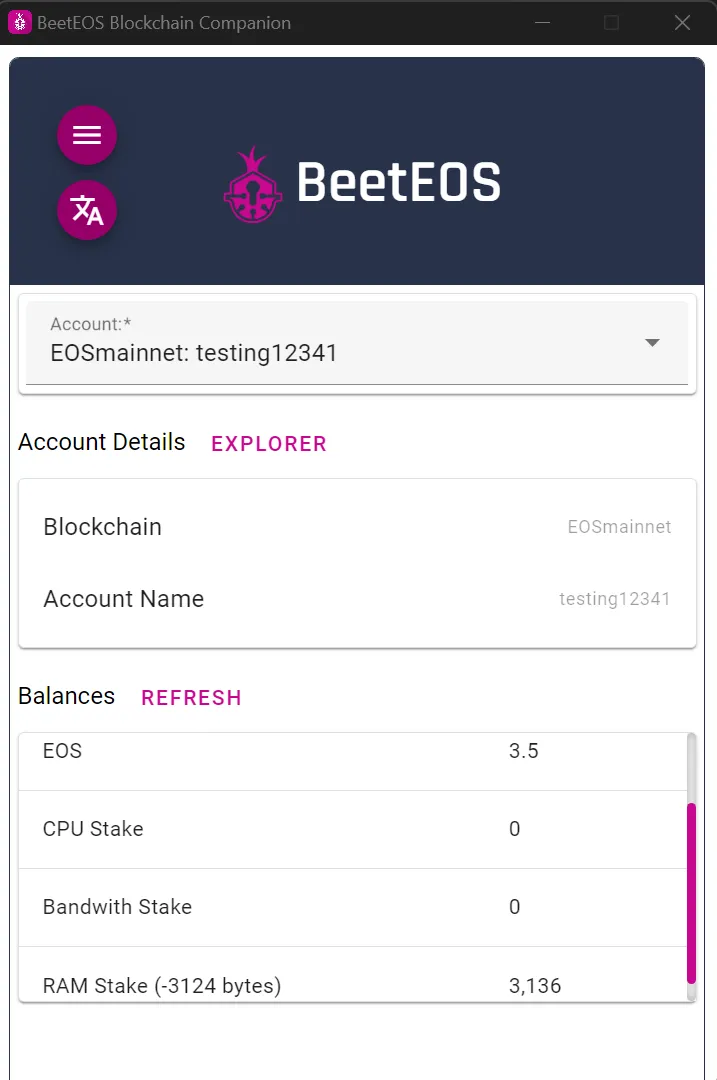The image size is (717, 1080).
Task: Select the EOSmainnet: testing12341 account field
Action: pyautogui.click(x=357, y=343)
